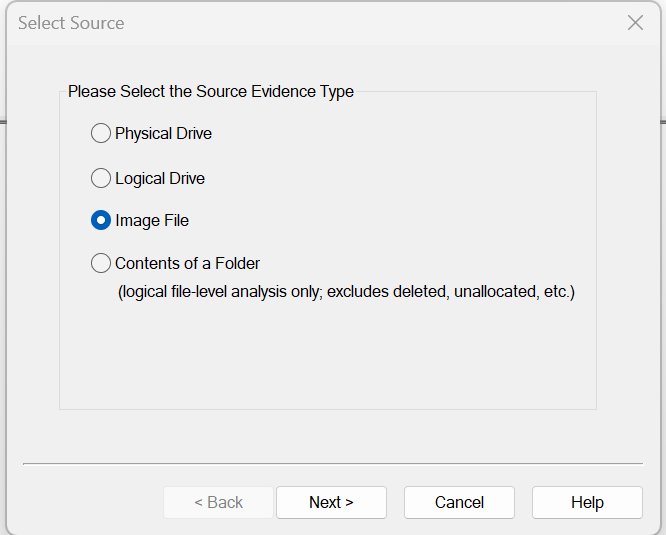This screenshot has width=666, height=535.
Task: Choose the Logical Drive radio option
Action: [x=101, y=178]
